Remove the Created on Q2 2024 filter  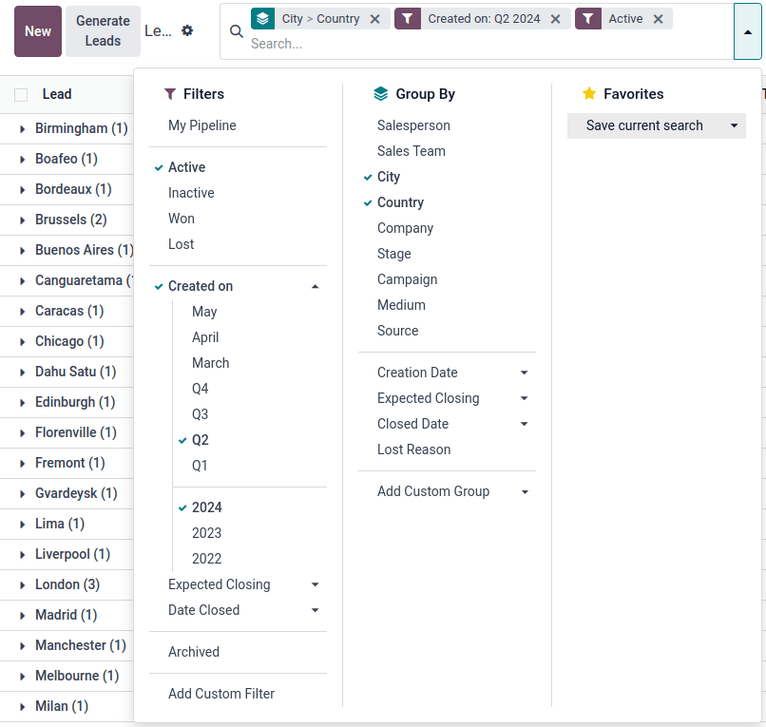pos(556,19)
